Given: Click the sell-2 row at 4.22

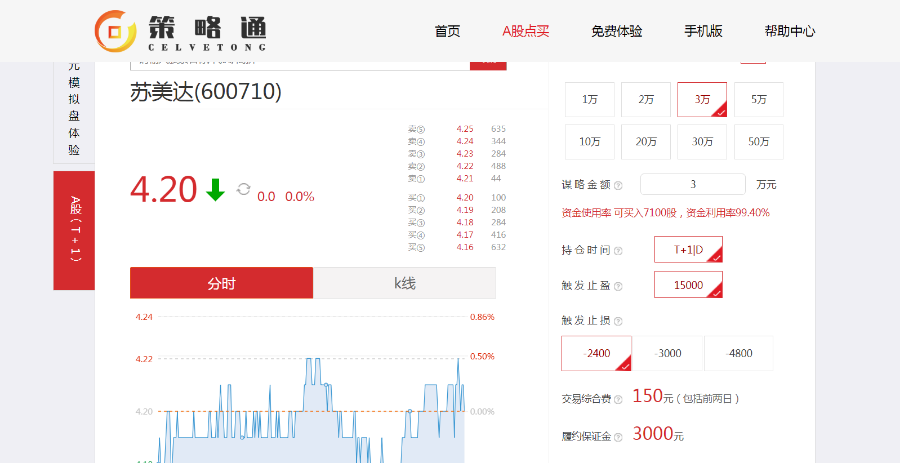Looking at the screenshot, I should (456, 166).
